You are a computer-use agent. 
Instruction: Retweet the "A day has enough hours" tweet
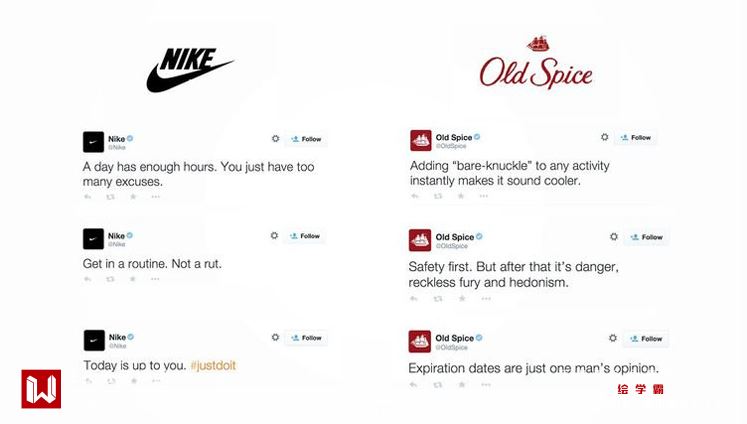click(x=110, y=197)
